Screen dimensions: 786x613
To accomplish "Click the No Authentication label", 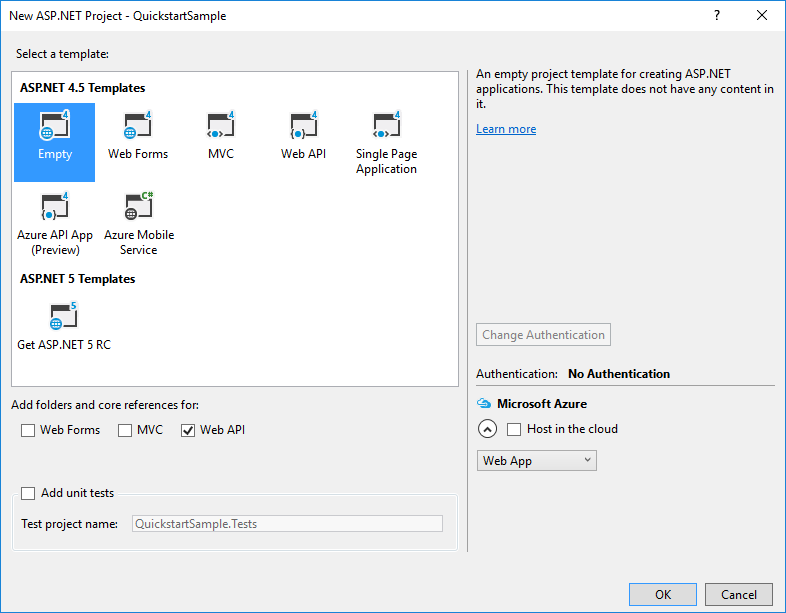I will pyautogui.click(x=619, y=374).
